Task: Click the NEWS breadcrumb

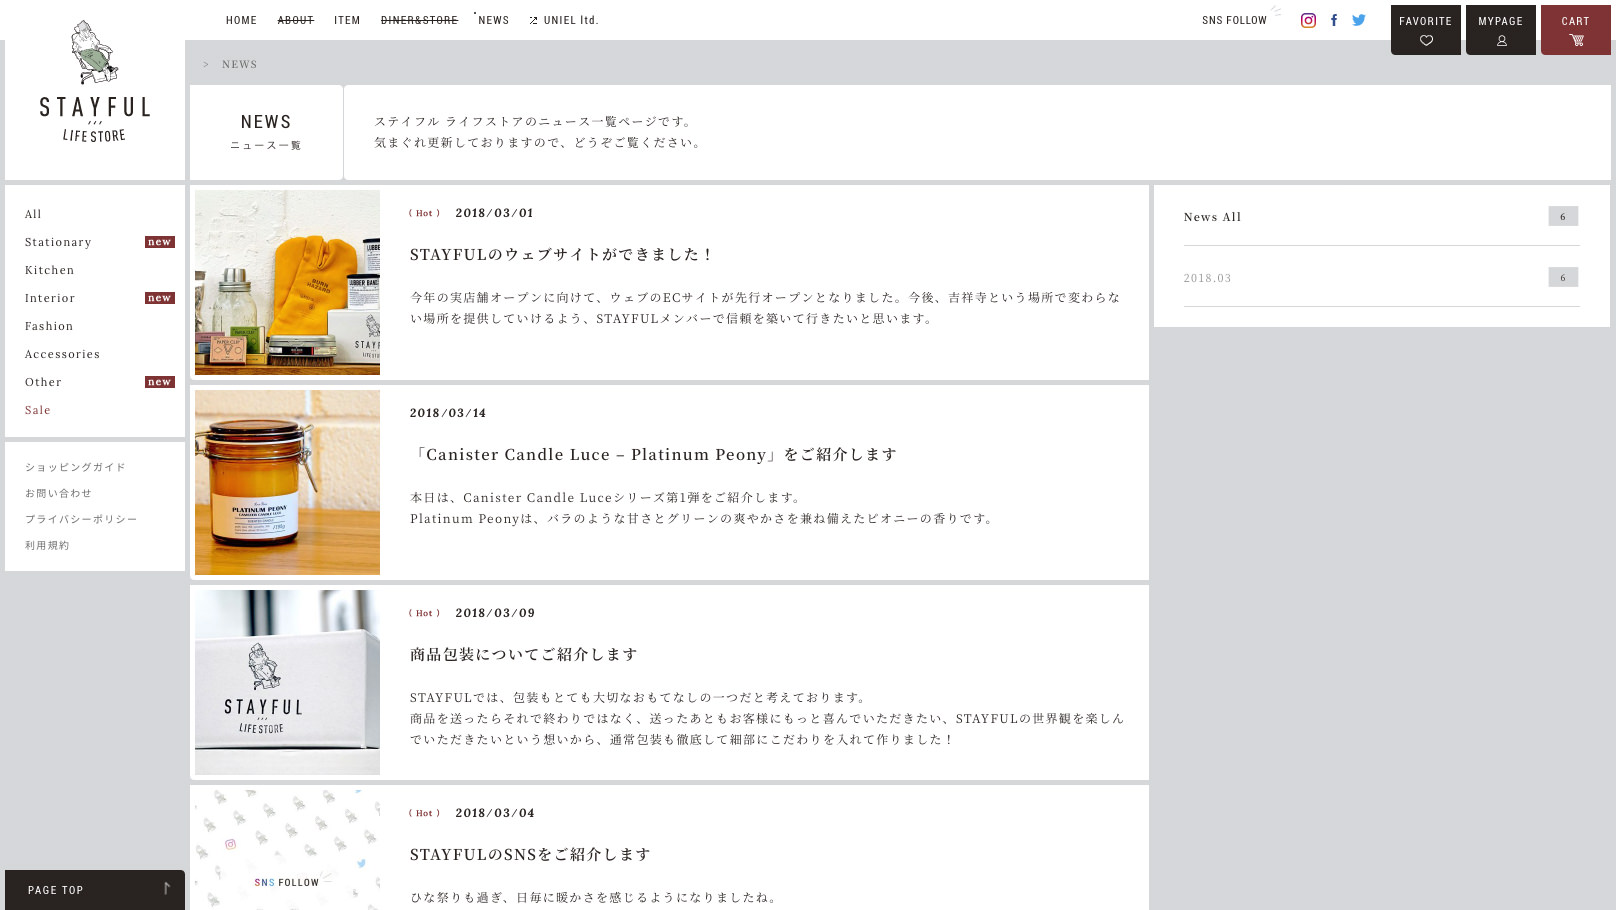Action: (x=240, y=64)
